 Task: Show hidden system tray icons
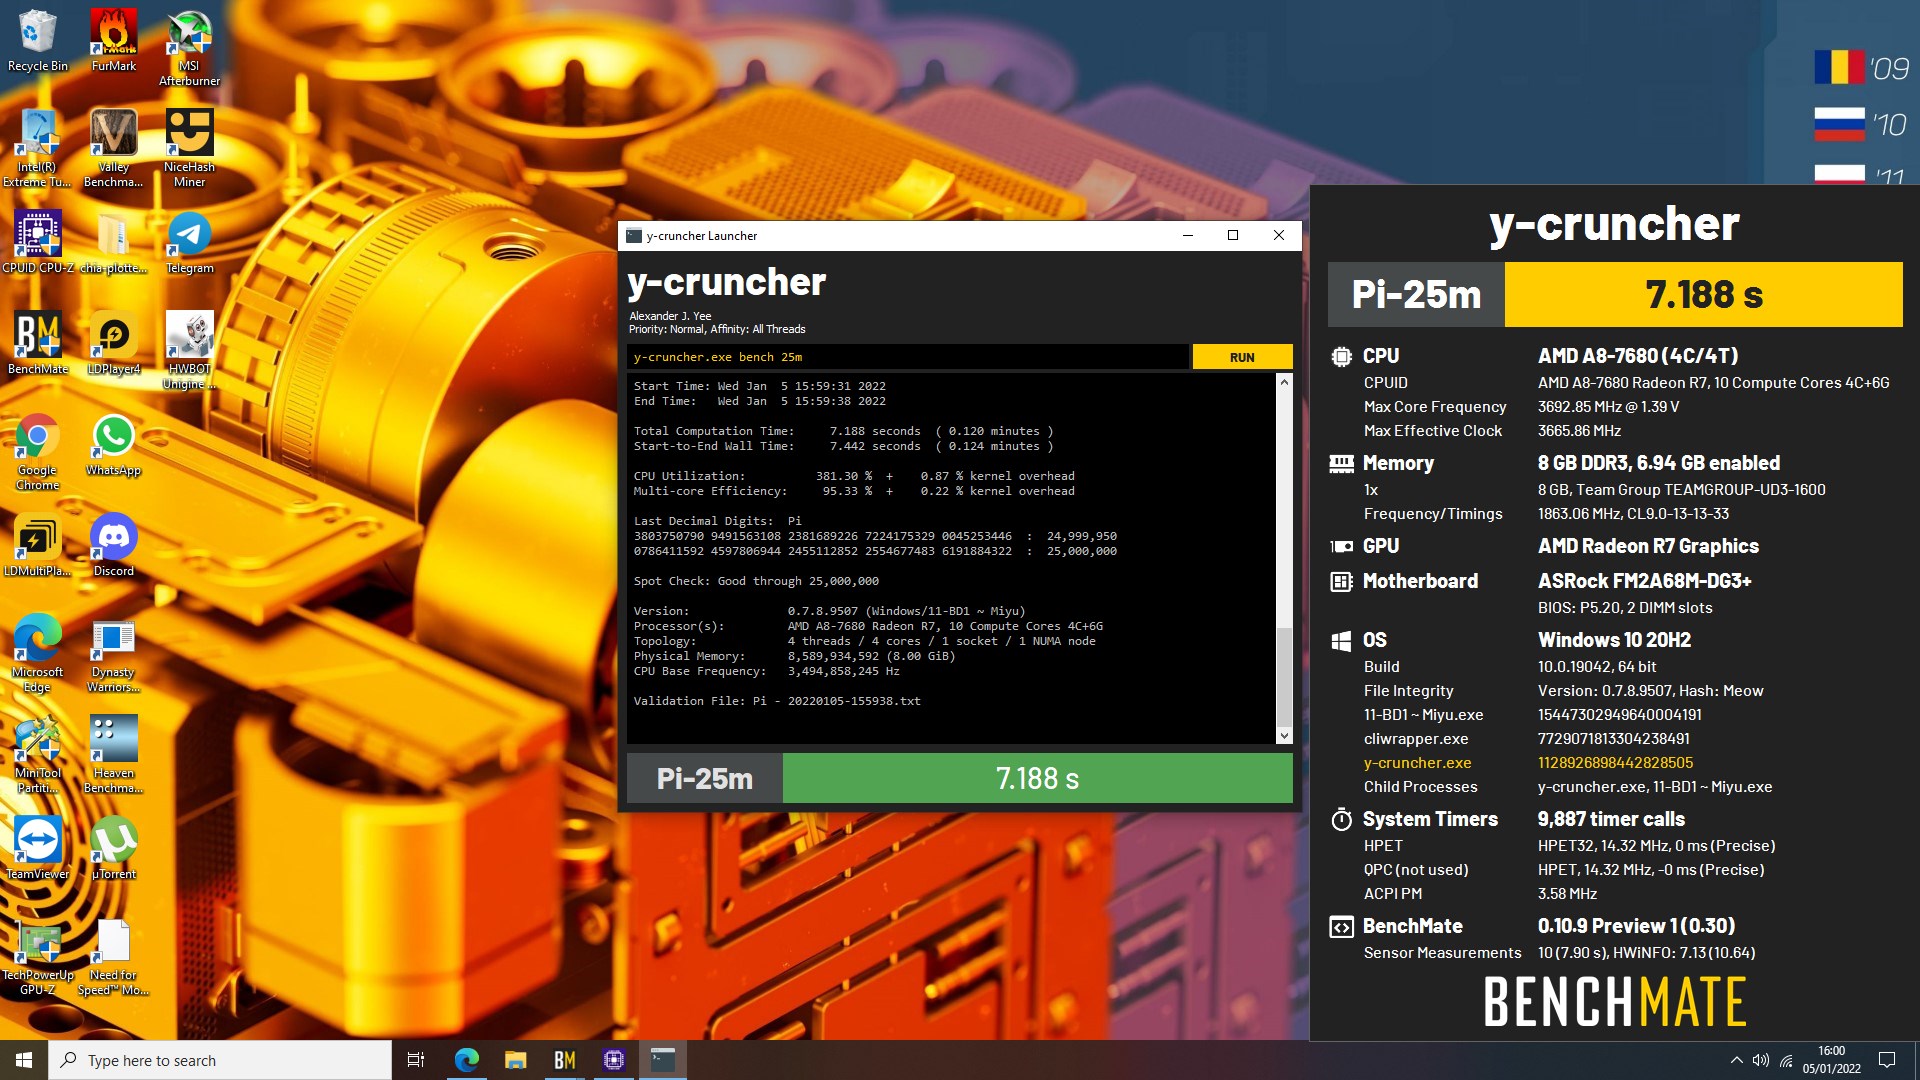[x=1736, y=1060]
